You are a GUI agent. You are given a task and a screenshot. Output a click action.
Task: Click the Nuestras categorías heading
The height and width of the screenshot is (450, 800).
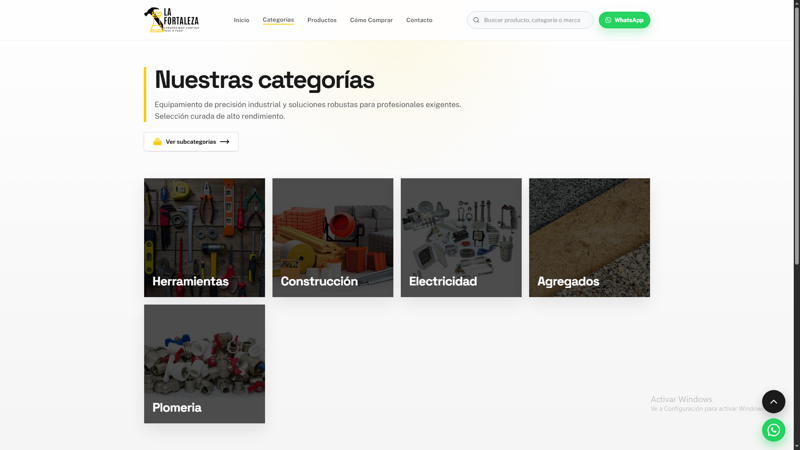pos(264,80)
